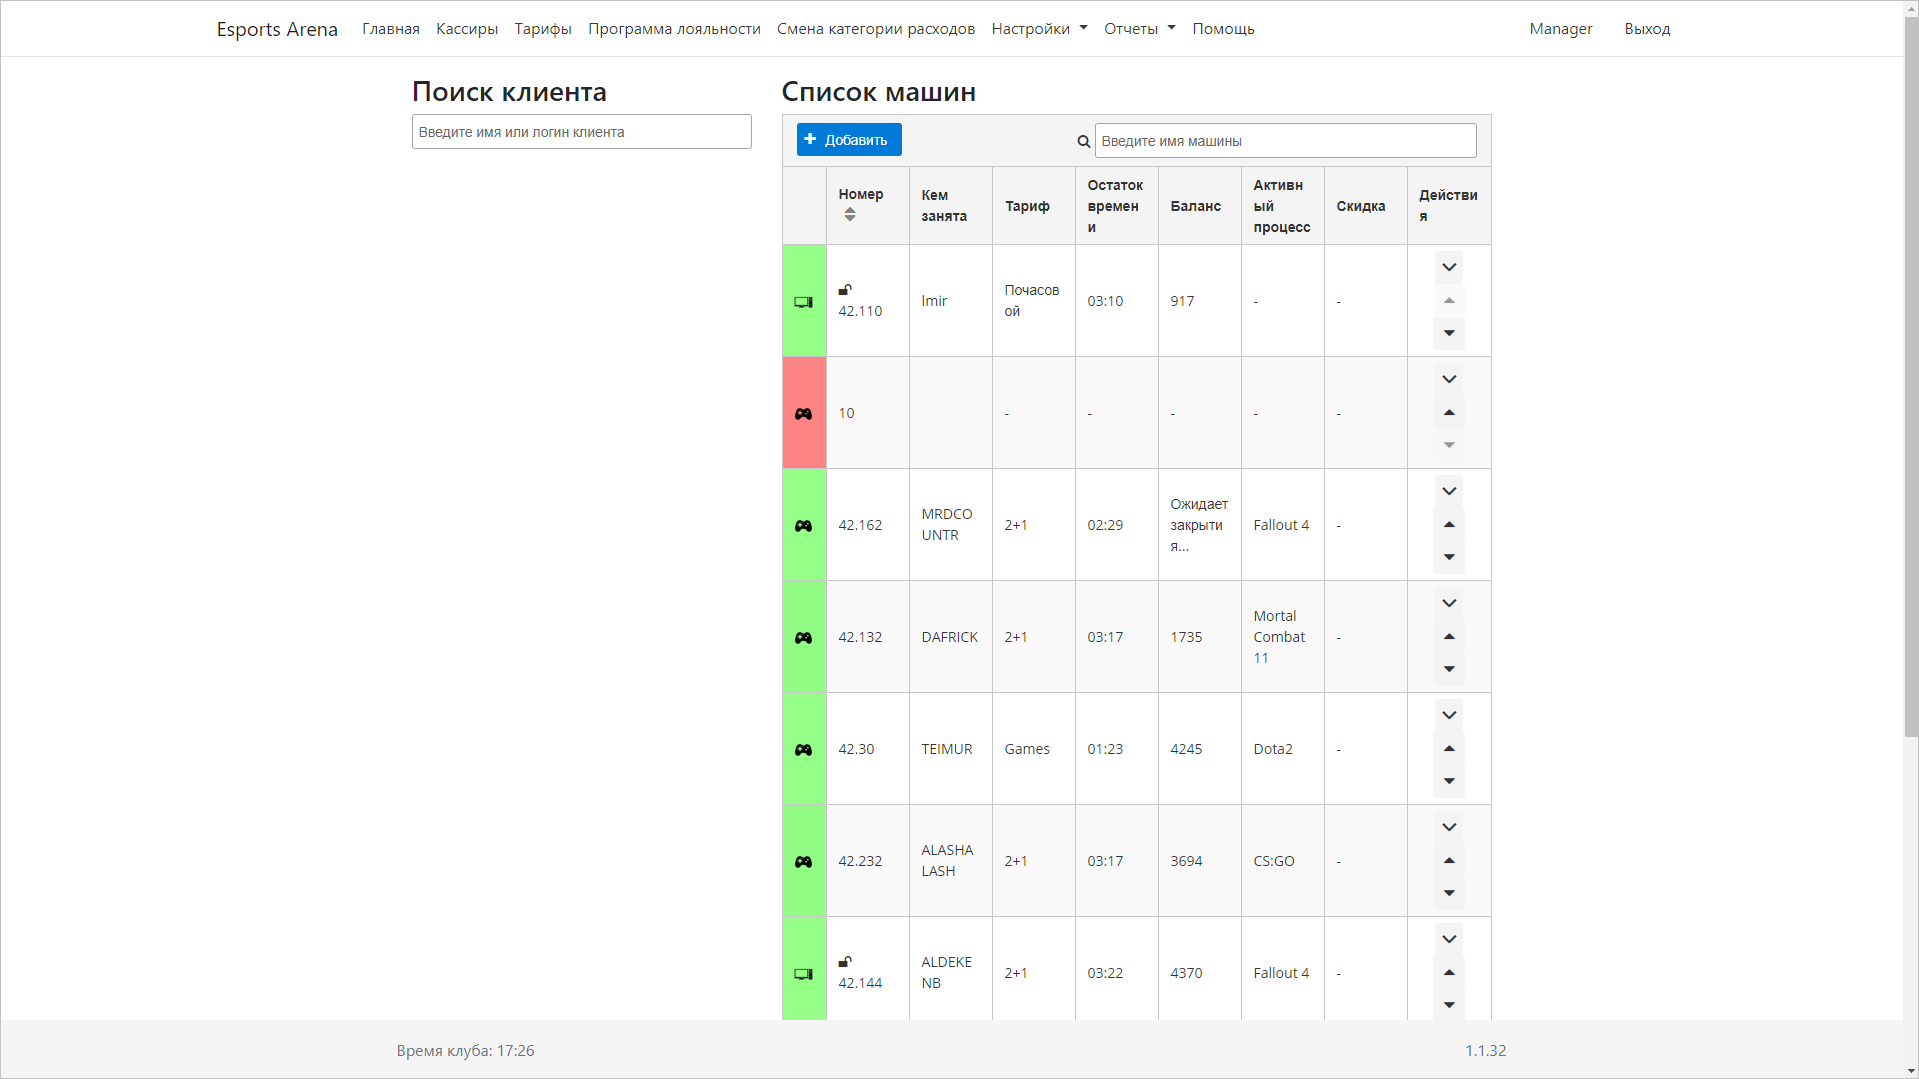The width and height of the screenshot is (1919, 1079).
Task: Move machine 42.232 up with arrow
Action: pyautogui.click(x=1449, y=861)
